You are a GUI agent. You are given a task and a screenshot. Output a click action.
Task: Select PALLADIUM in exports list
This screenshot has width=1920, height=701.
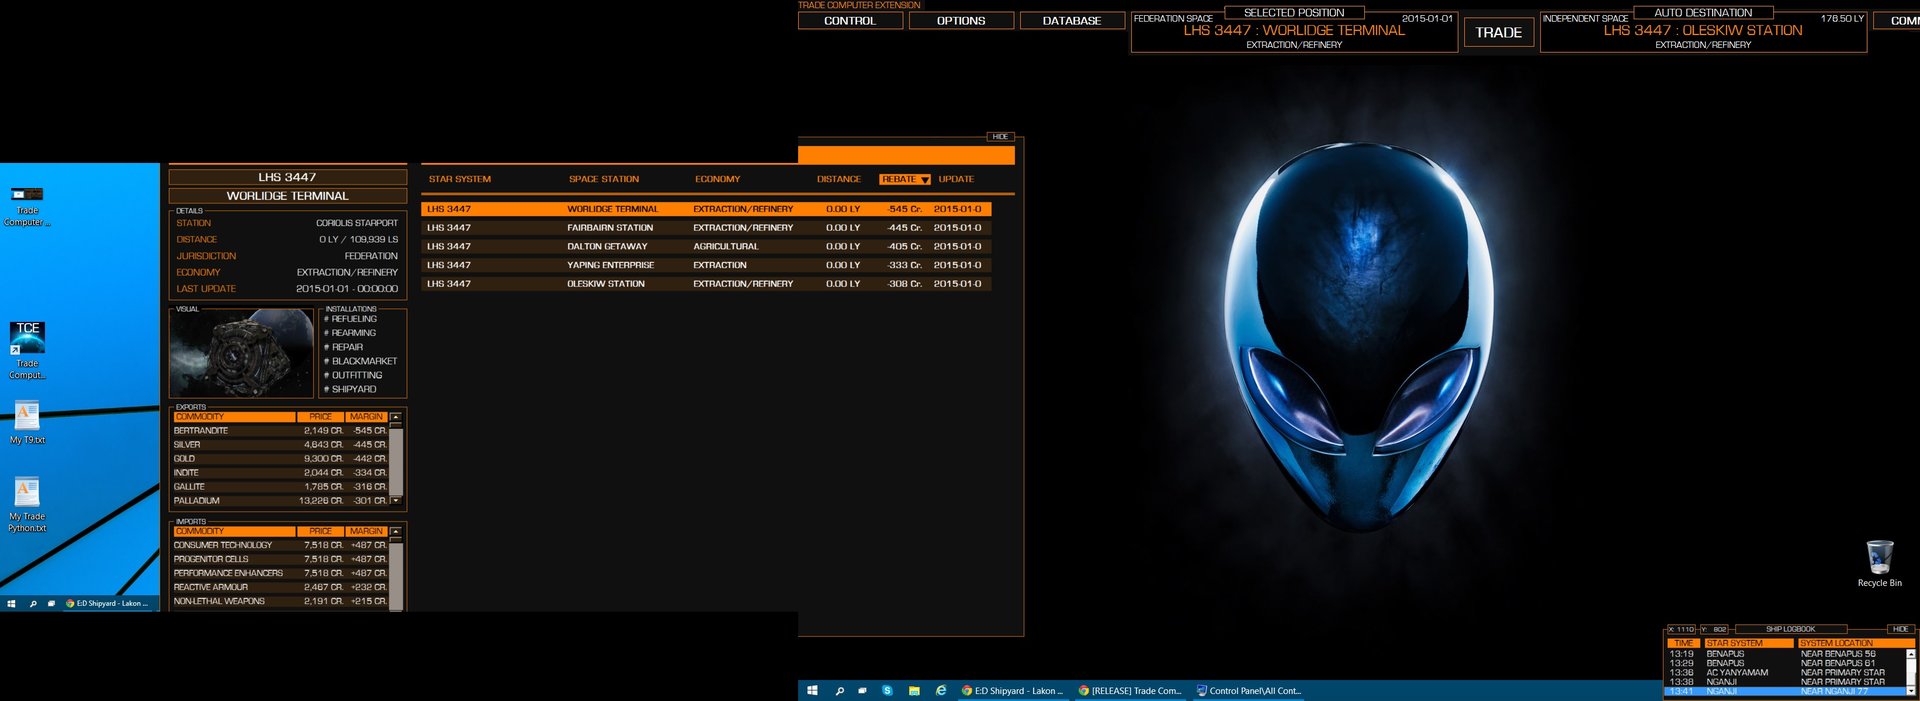tap(280, 501)
